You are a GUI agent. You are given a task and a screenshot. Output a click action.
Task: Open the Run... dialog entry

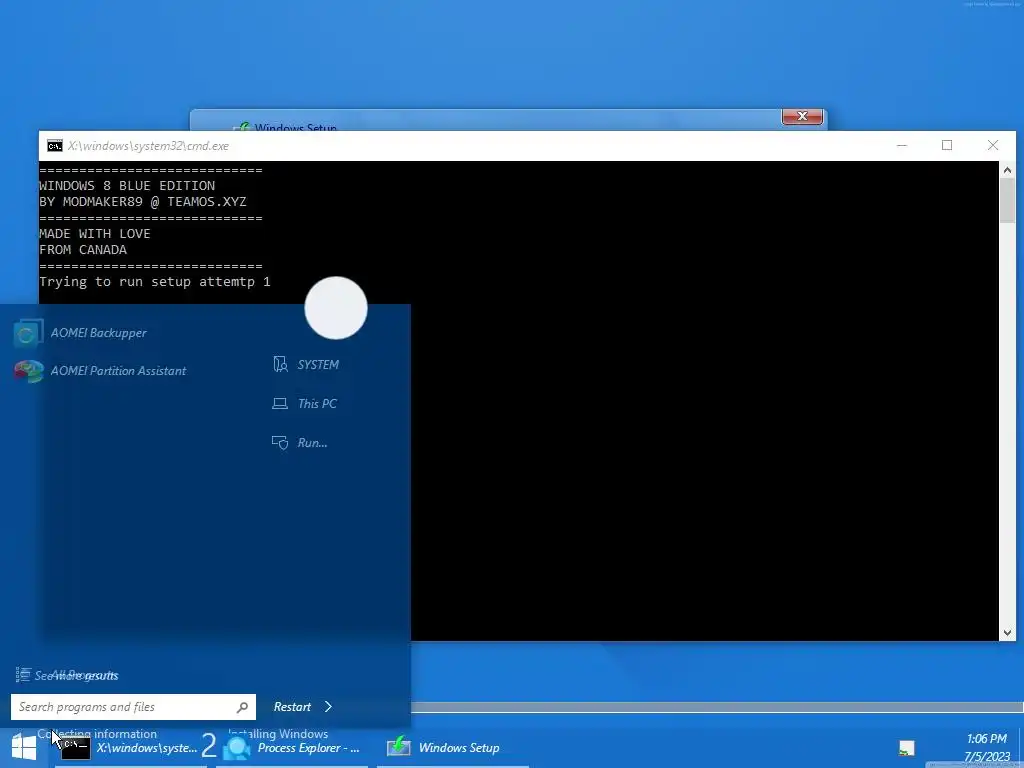(x=300, y=443)
